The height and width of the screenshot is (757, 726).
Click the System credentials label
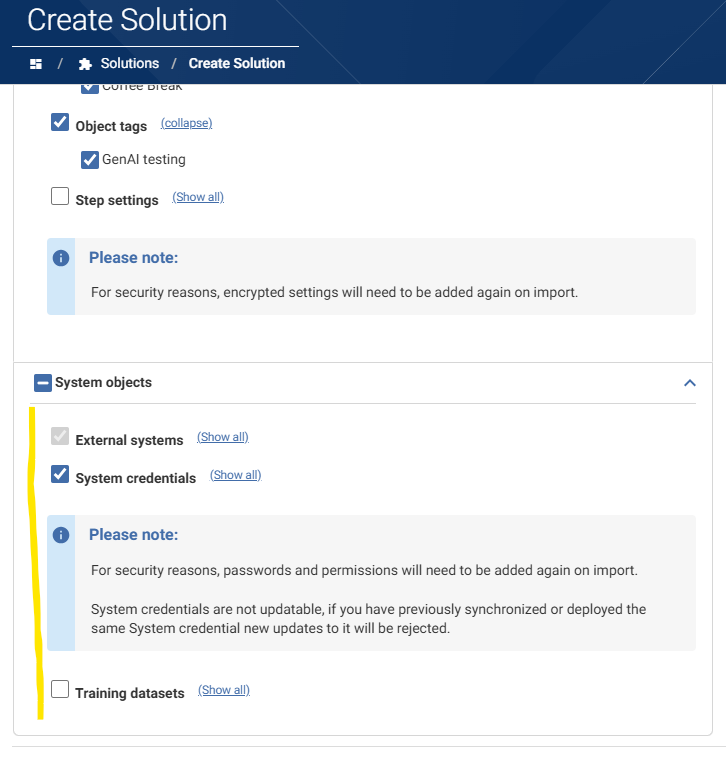coord(136,478)
